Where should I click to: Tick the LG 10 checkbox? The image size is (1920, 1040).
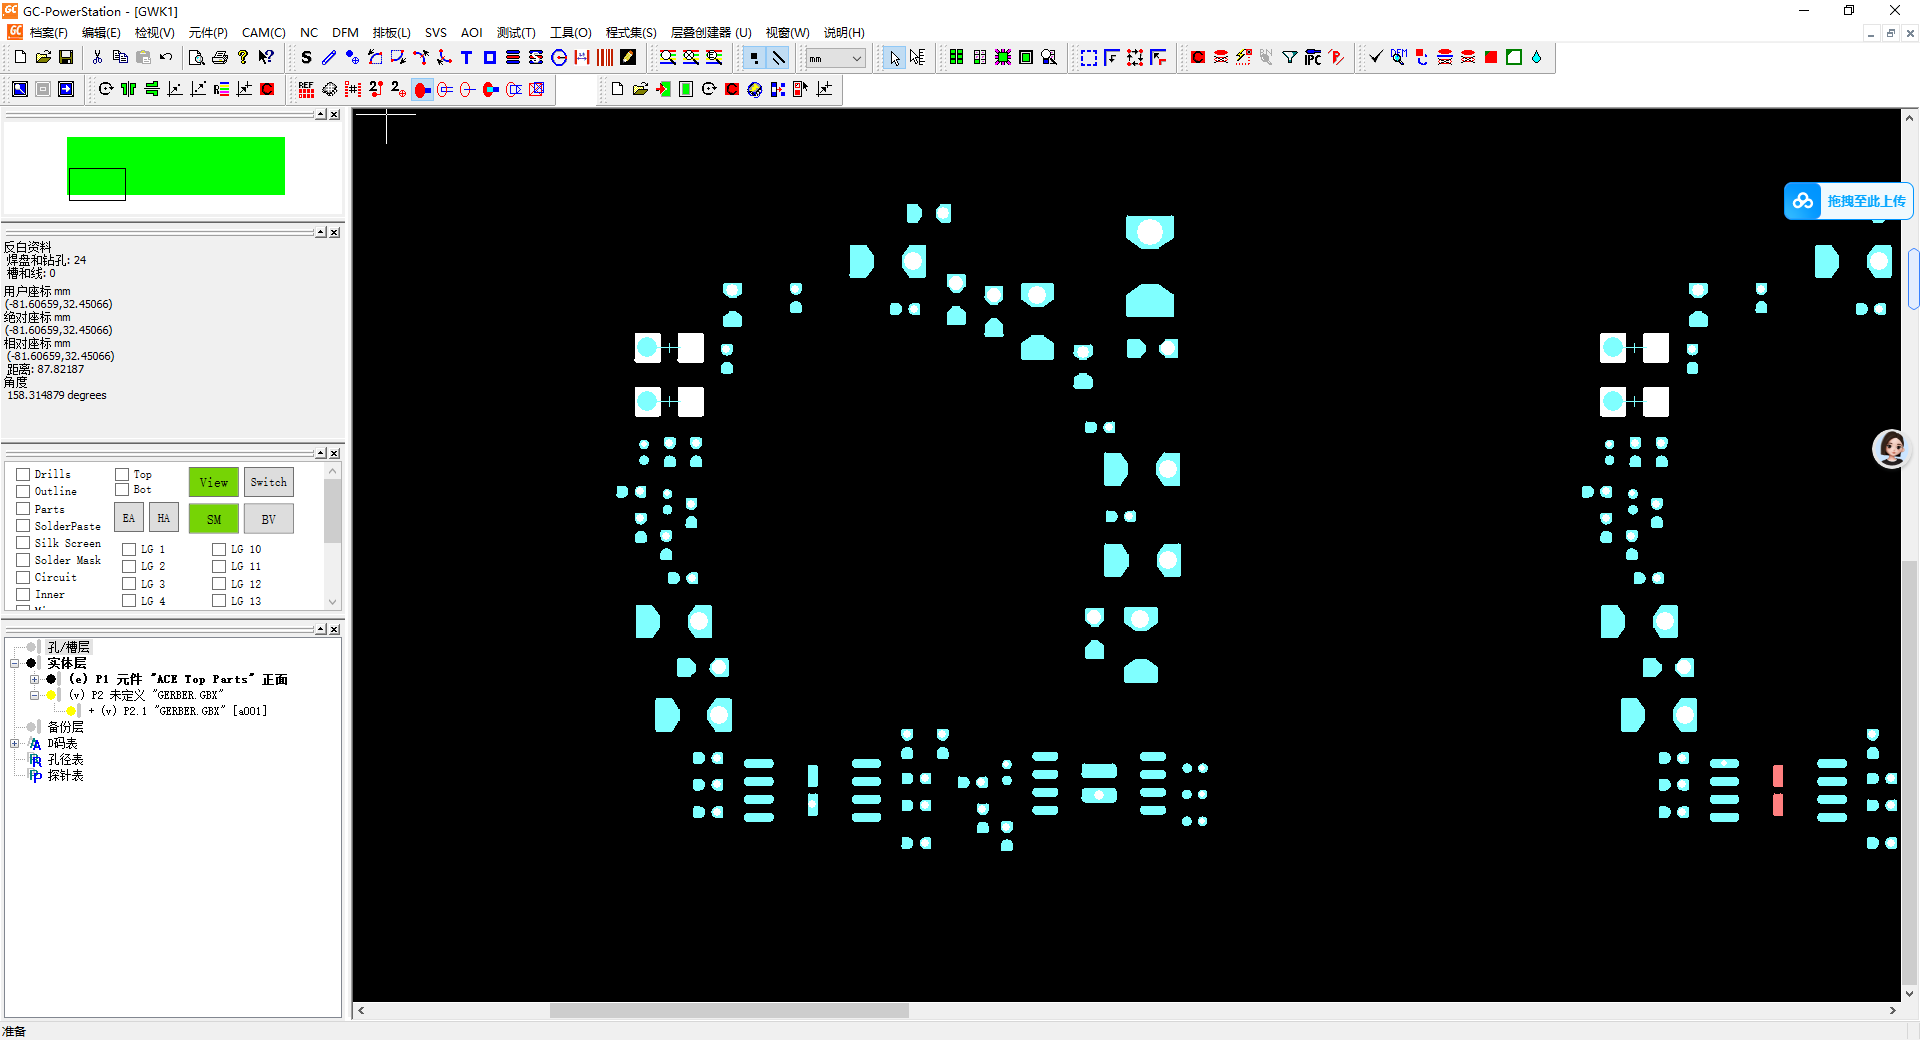[x=219, y=549]
